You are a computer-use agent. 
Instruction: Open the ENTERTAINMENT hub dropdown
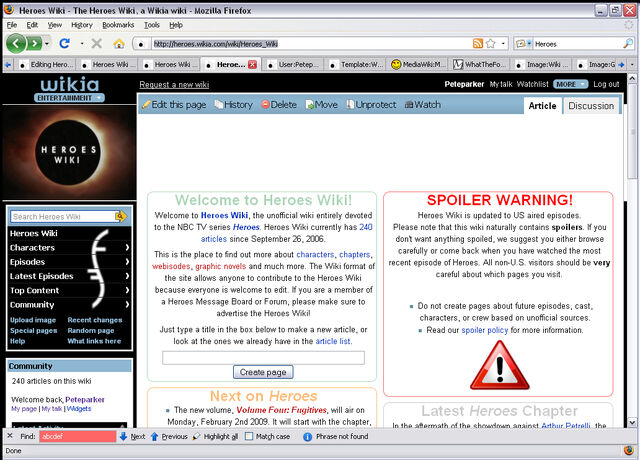point(69,98)
